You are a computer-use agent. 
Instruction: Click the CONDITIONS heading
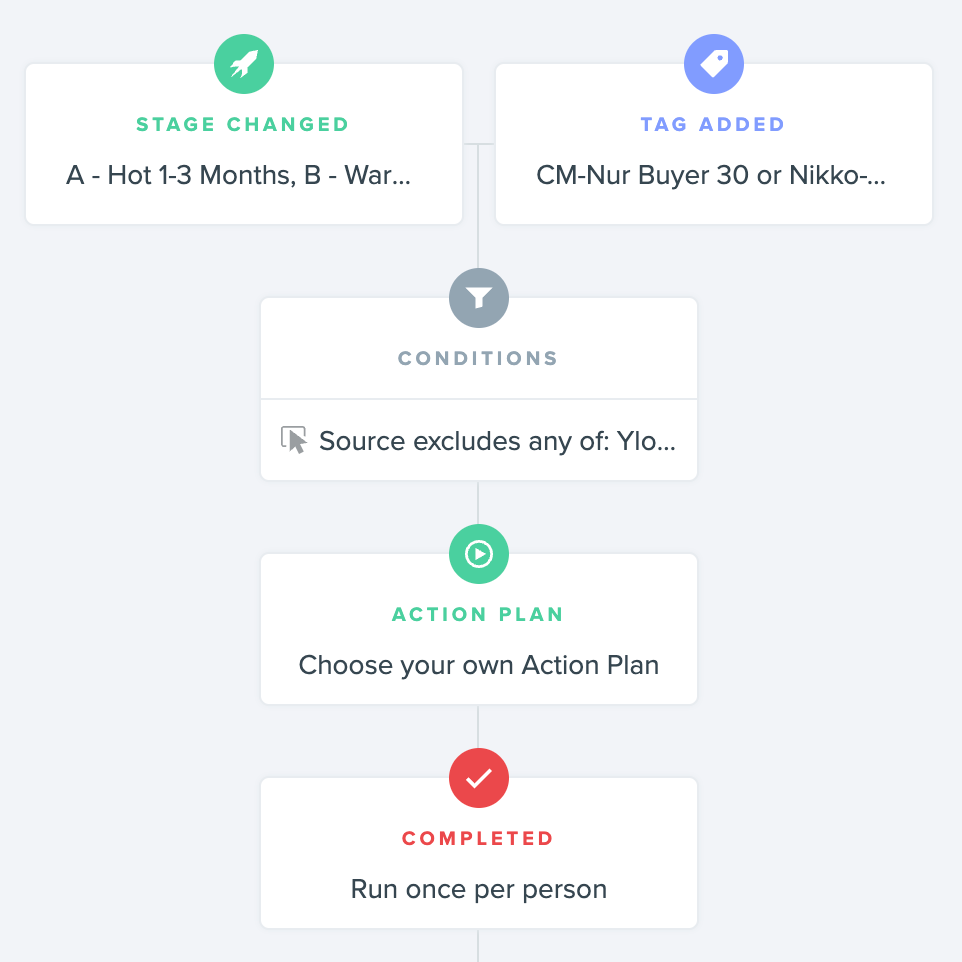coord(478,358)
